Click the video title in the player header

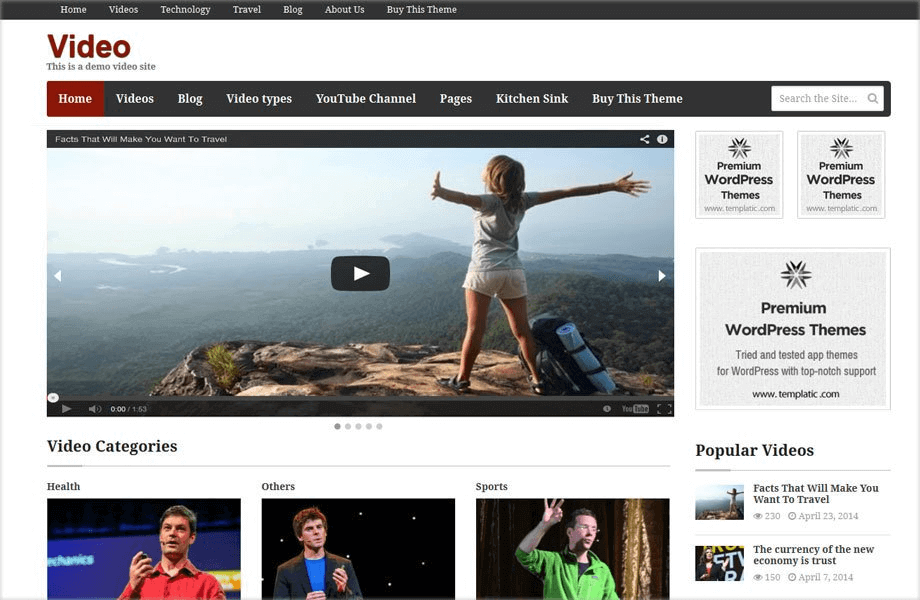[x=141, y=139]
